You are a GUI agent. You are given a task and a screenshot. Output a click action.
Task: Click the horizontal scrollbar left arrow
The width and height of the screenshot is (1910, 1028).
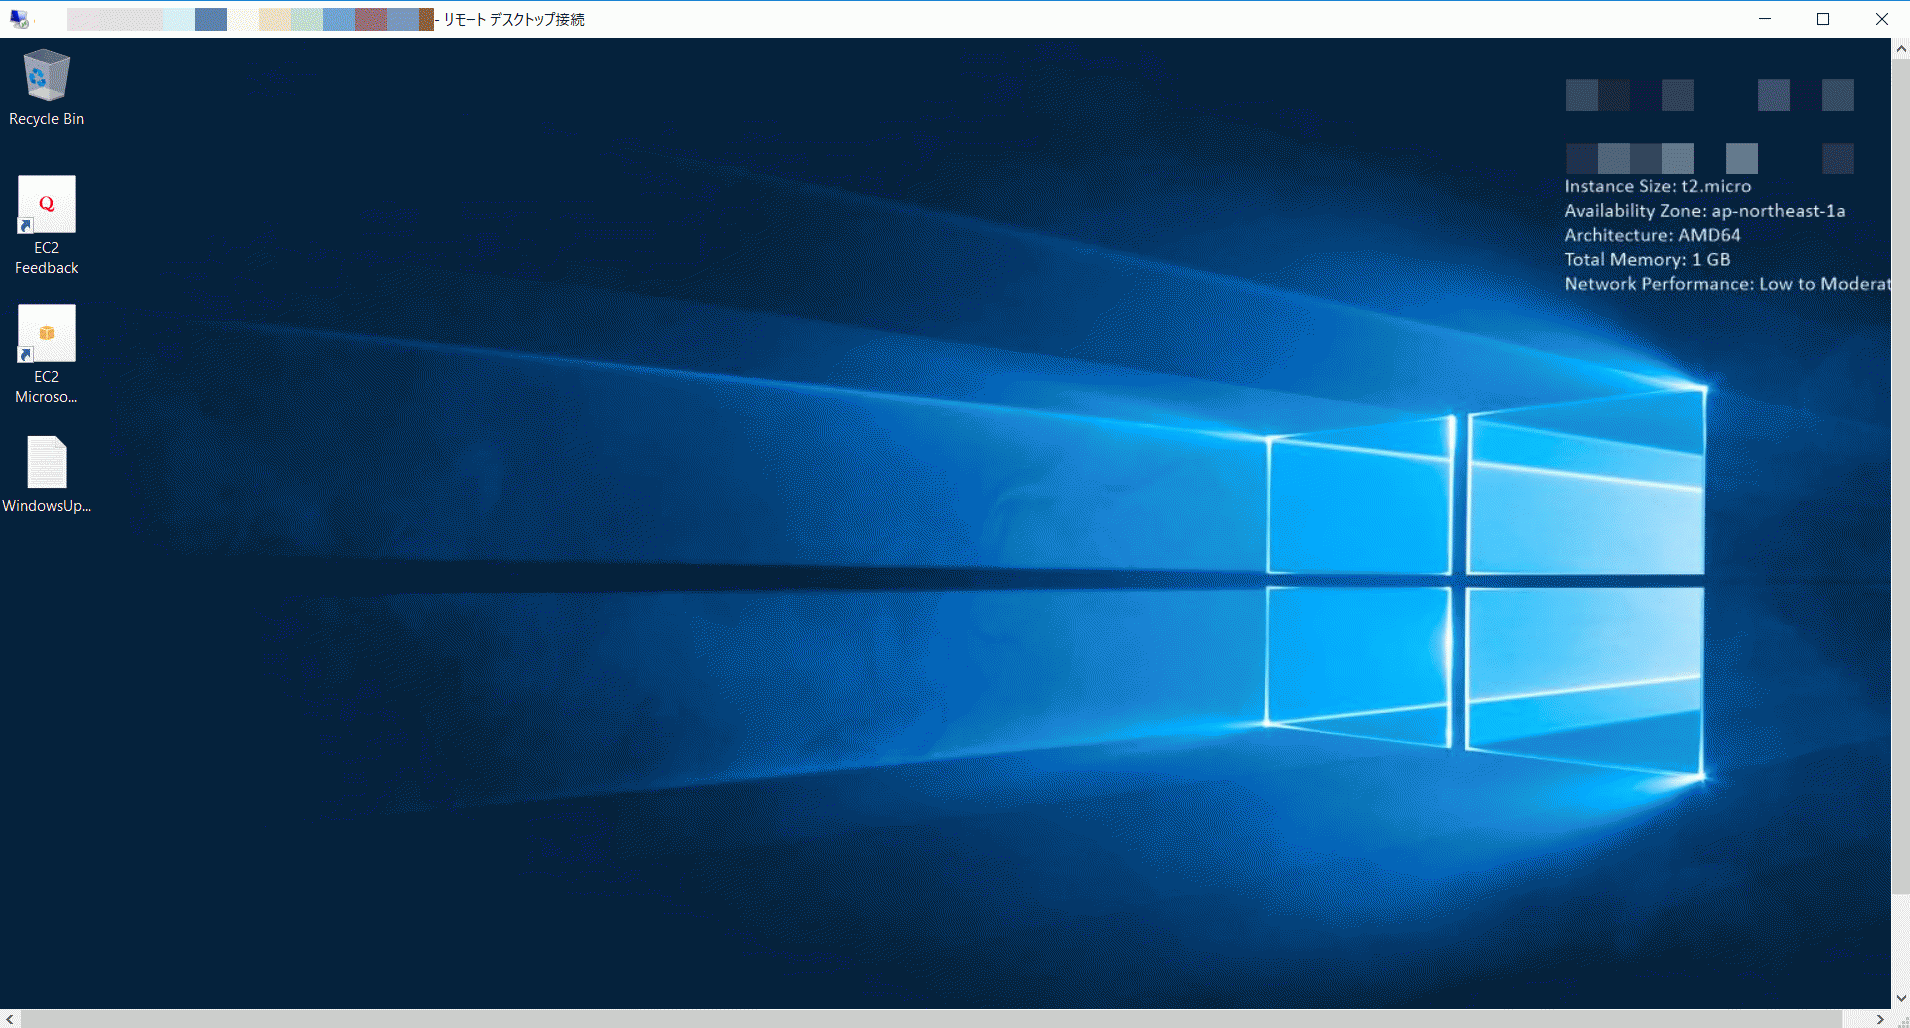(10, 1019)
